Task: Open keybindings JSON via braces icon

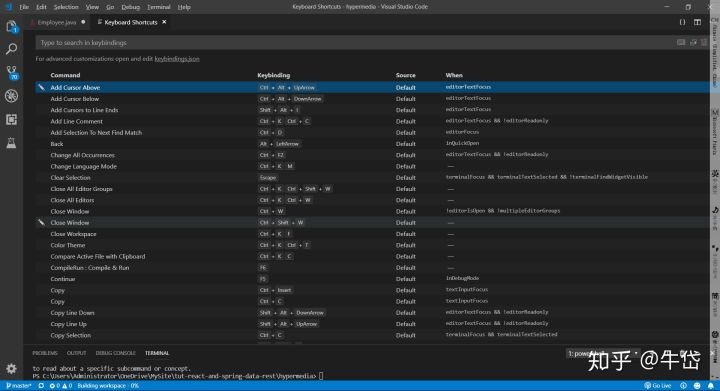Action: tap(682, 22)
